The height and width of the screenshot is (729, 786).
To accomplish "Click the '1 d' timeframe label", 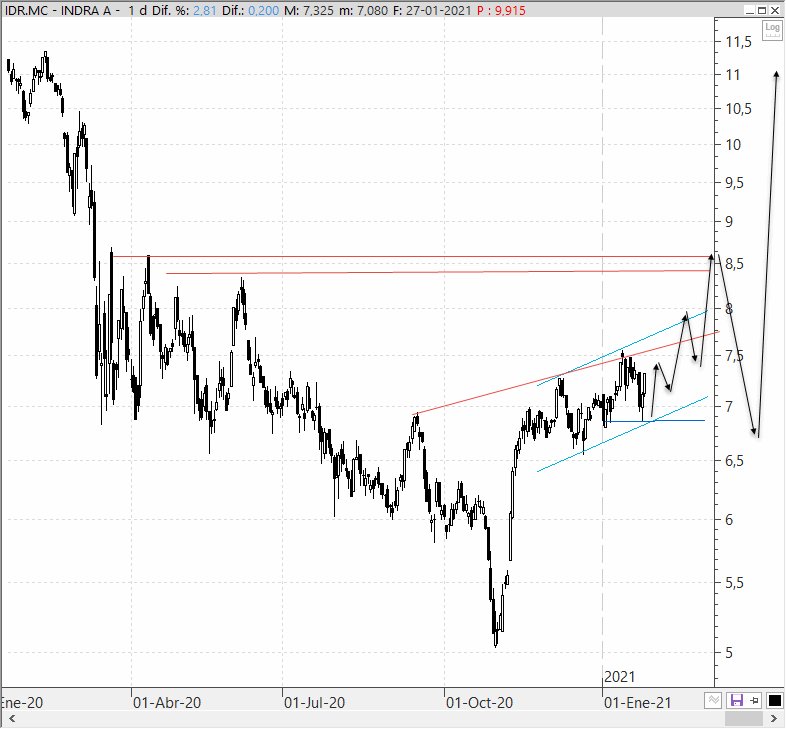I will pos(137,10).
